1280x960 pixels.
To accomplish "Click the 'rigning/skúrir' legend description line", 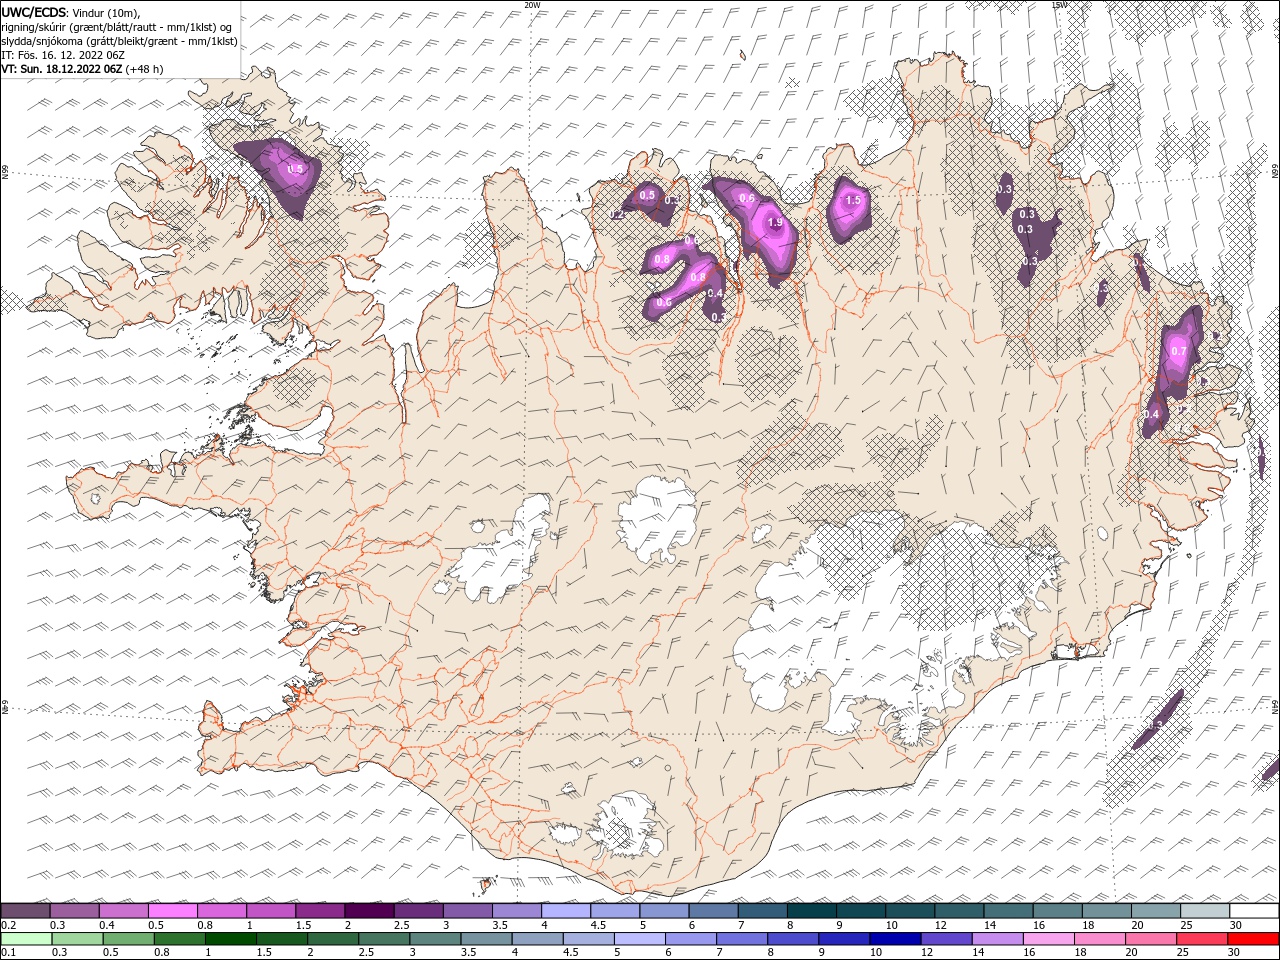I will pos(117,27).
